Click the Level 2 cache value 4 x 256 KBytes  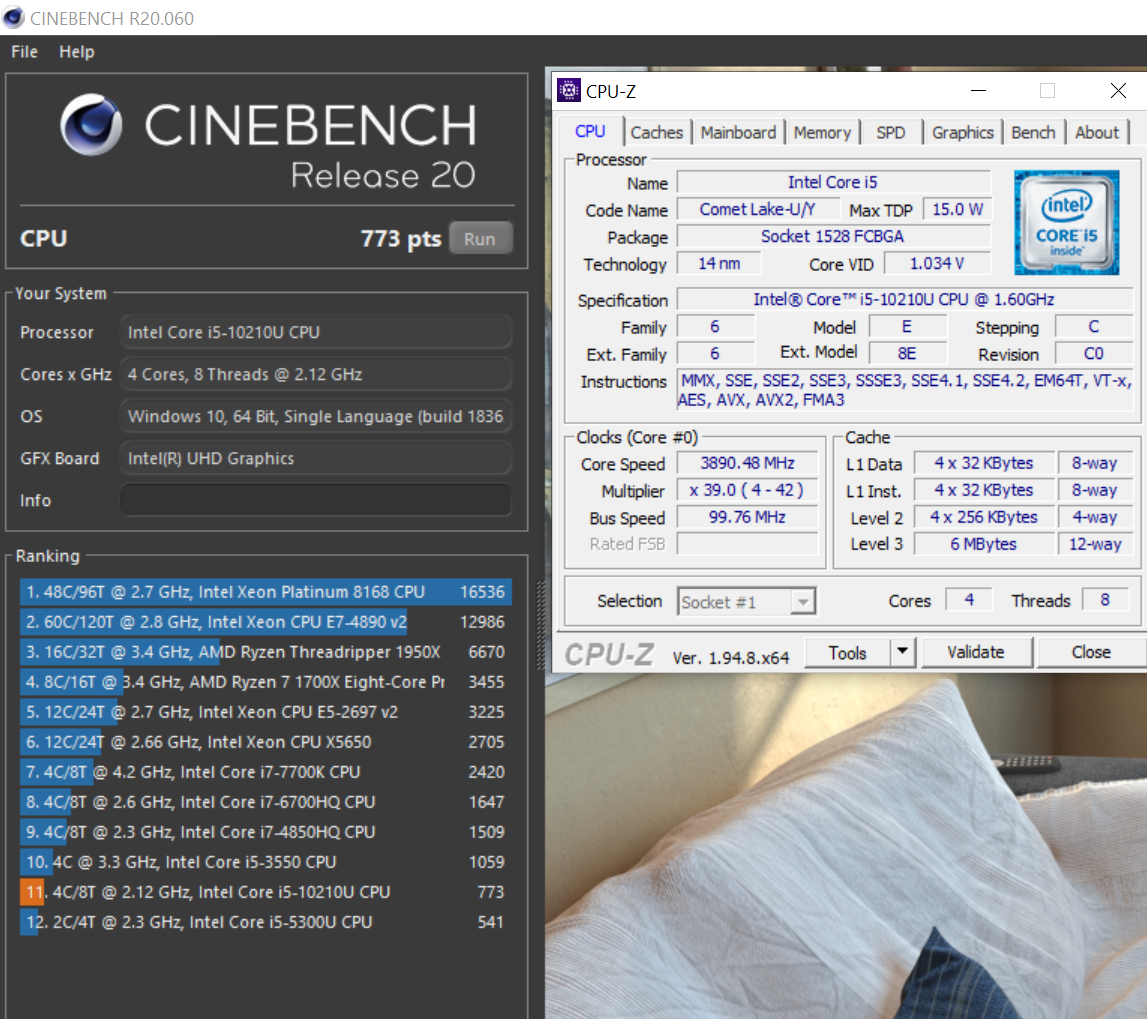[x=983, y=517]
